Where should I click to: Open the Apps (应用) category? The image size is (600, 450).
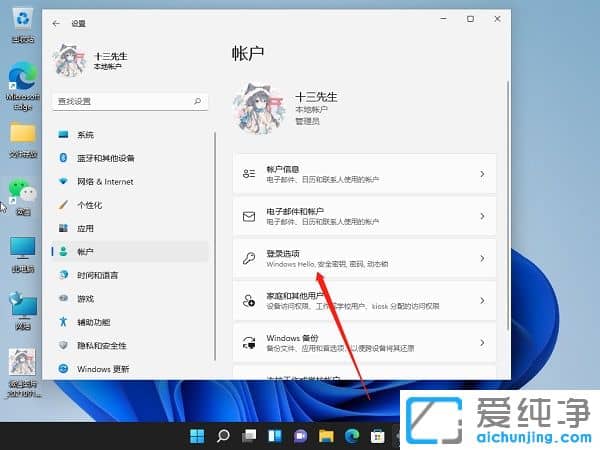[x=130, y=228]
